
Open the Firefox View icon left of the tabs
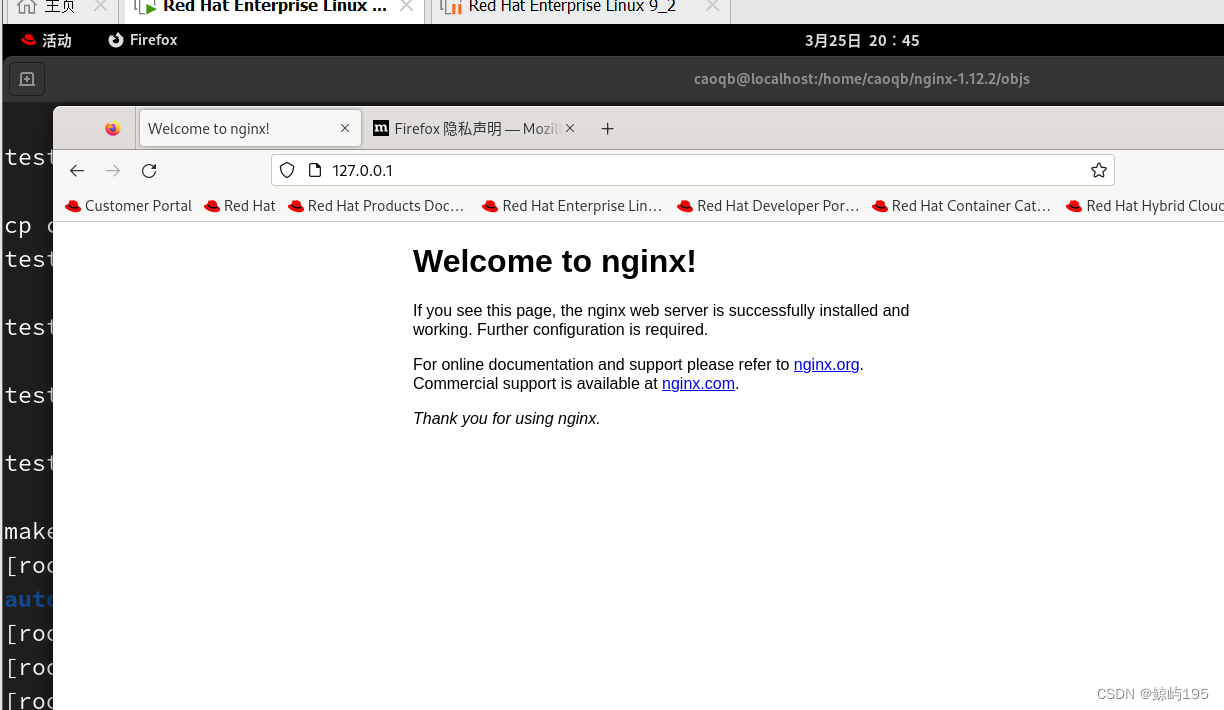pos(112,129)
